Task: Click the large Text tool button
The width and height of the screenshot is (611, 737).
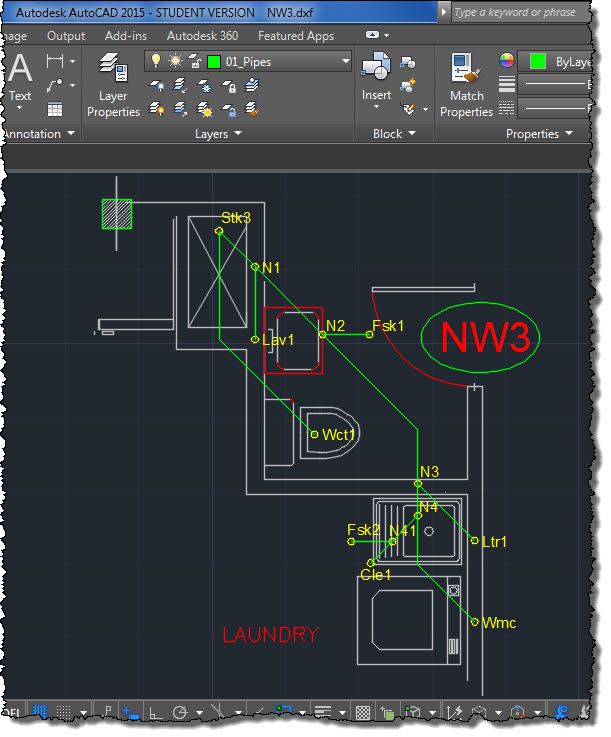Action: (x=20, y=82)
